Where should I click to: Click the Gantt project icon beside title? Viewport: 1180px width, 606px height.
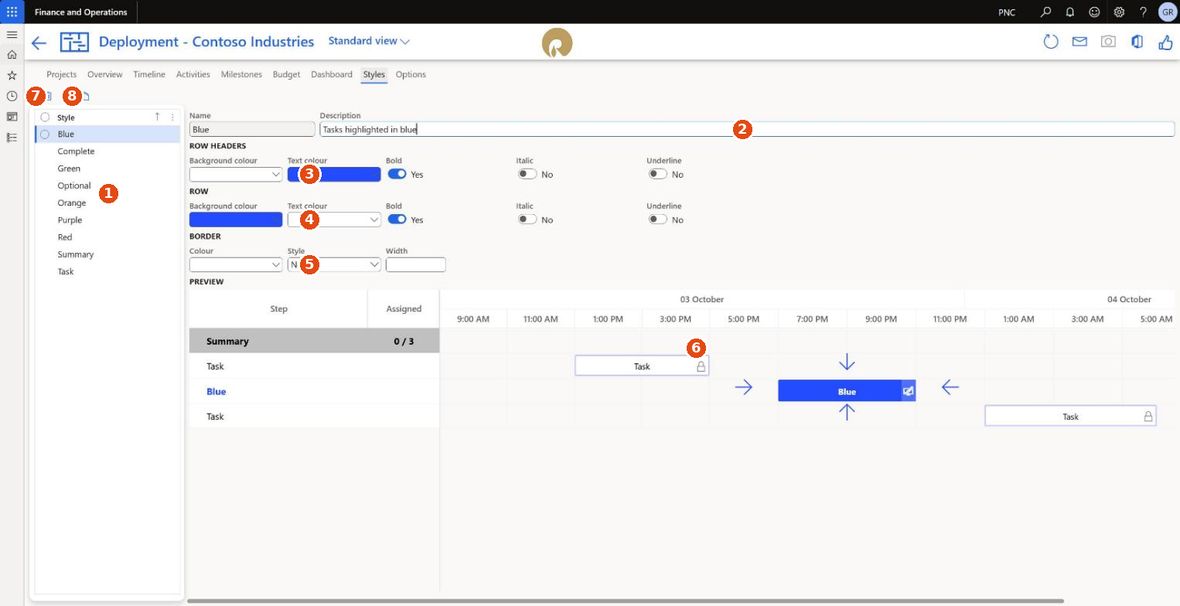click(x=75, y=42)
